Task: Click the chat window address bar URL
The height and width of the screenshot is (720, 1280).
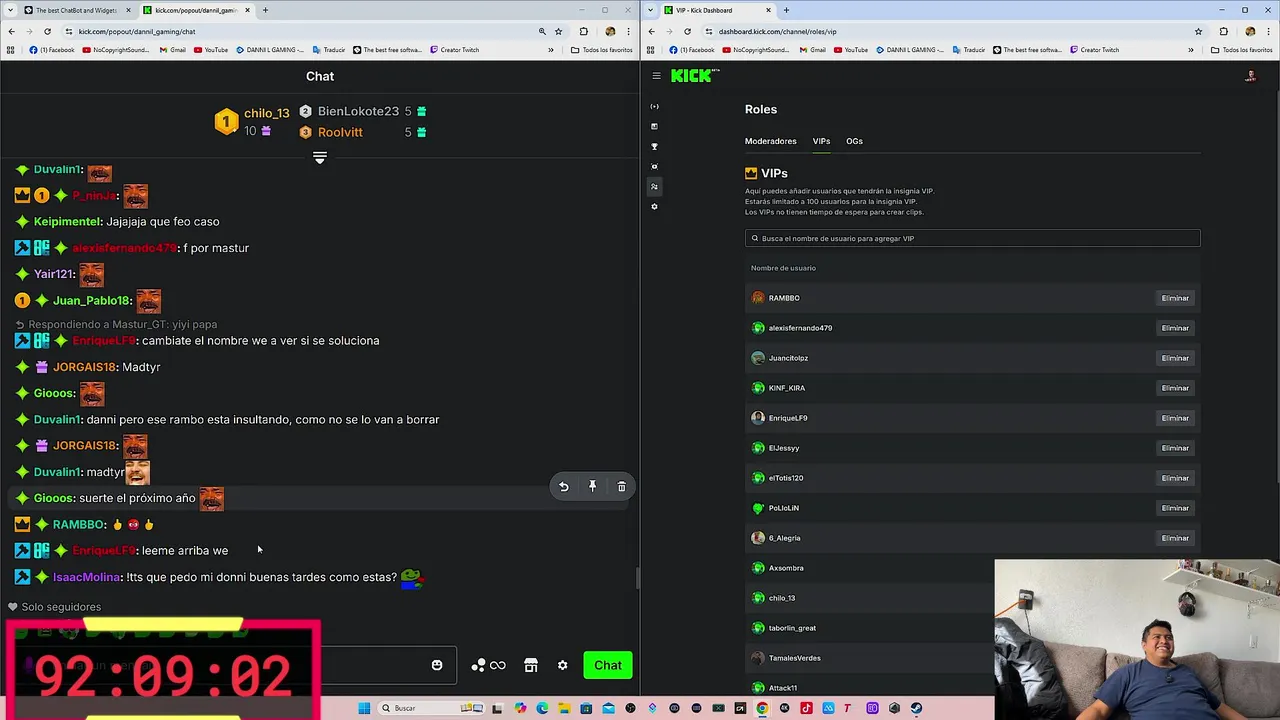Action: 137,31
